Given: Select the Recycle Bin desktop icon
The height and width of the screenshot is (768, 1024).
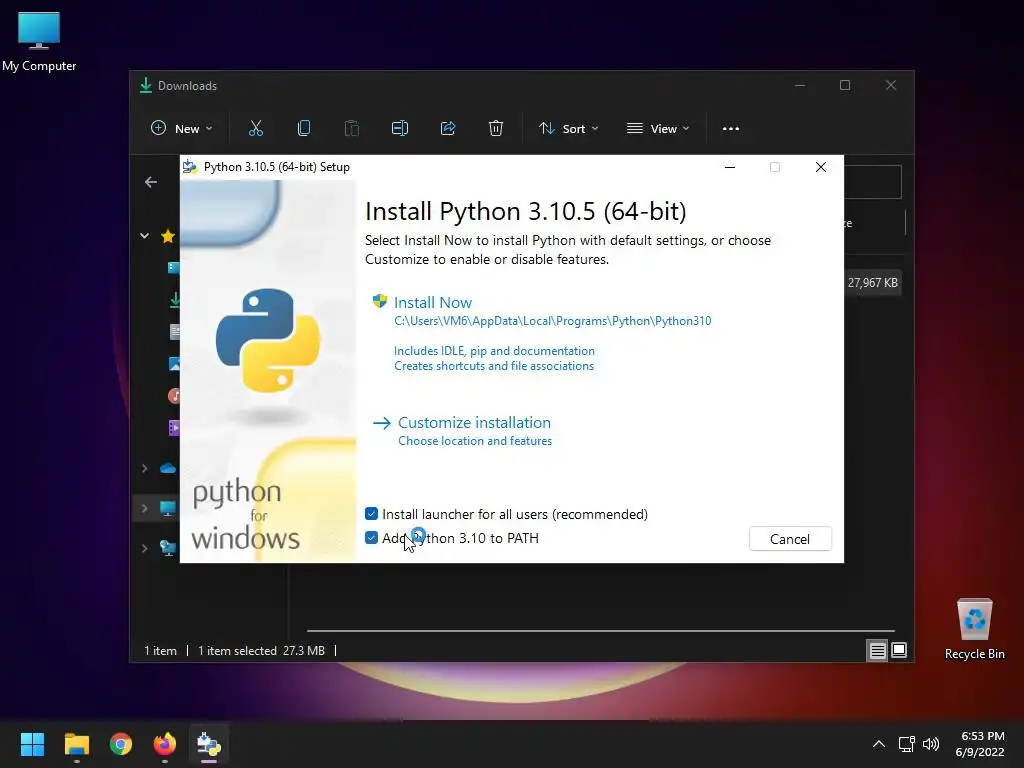Looking at the screenshot, I should tap(974, 629).
